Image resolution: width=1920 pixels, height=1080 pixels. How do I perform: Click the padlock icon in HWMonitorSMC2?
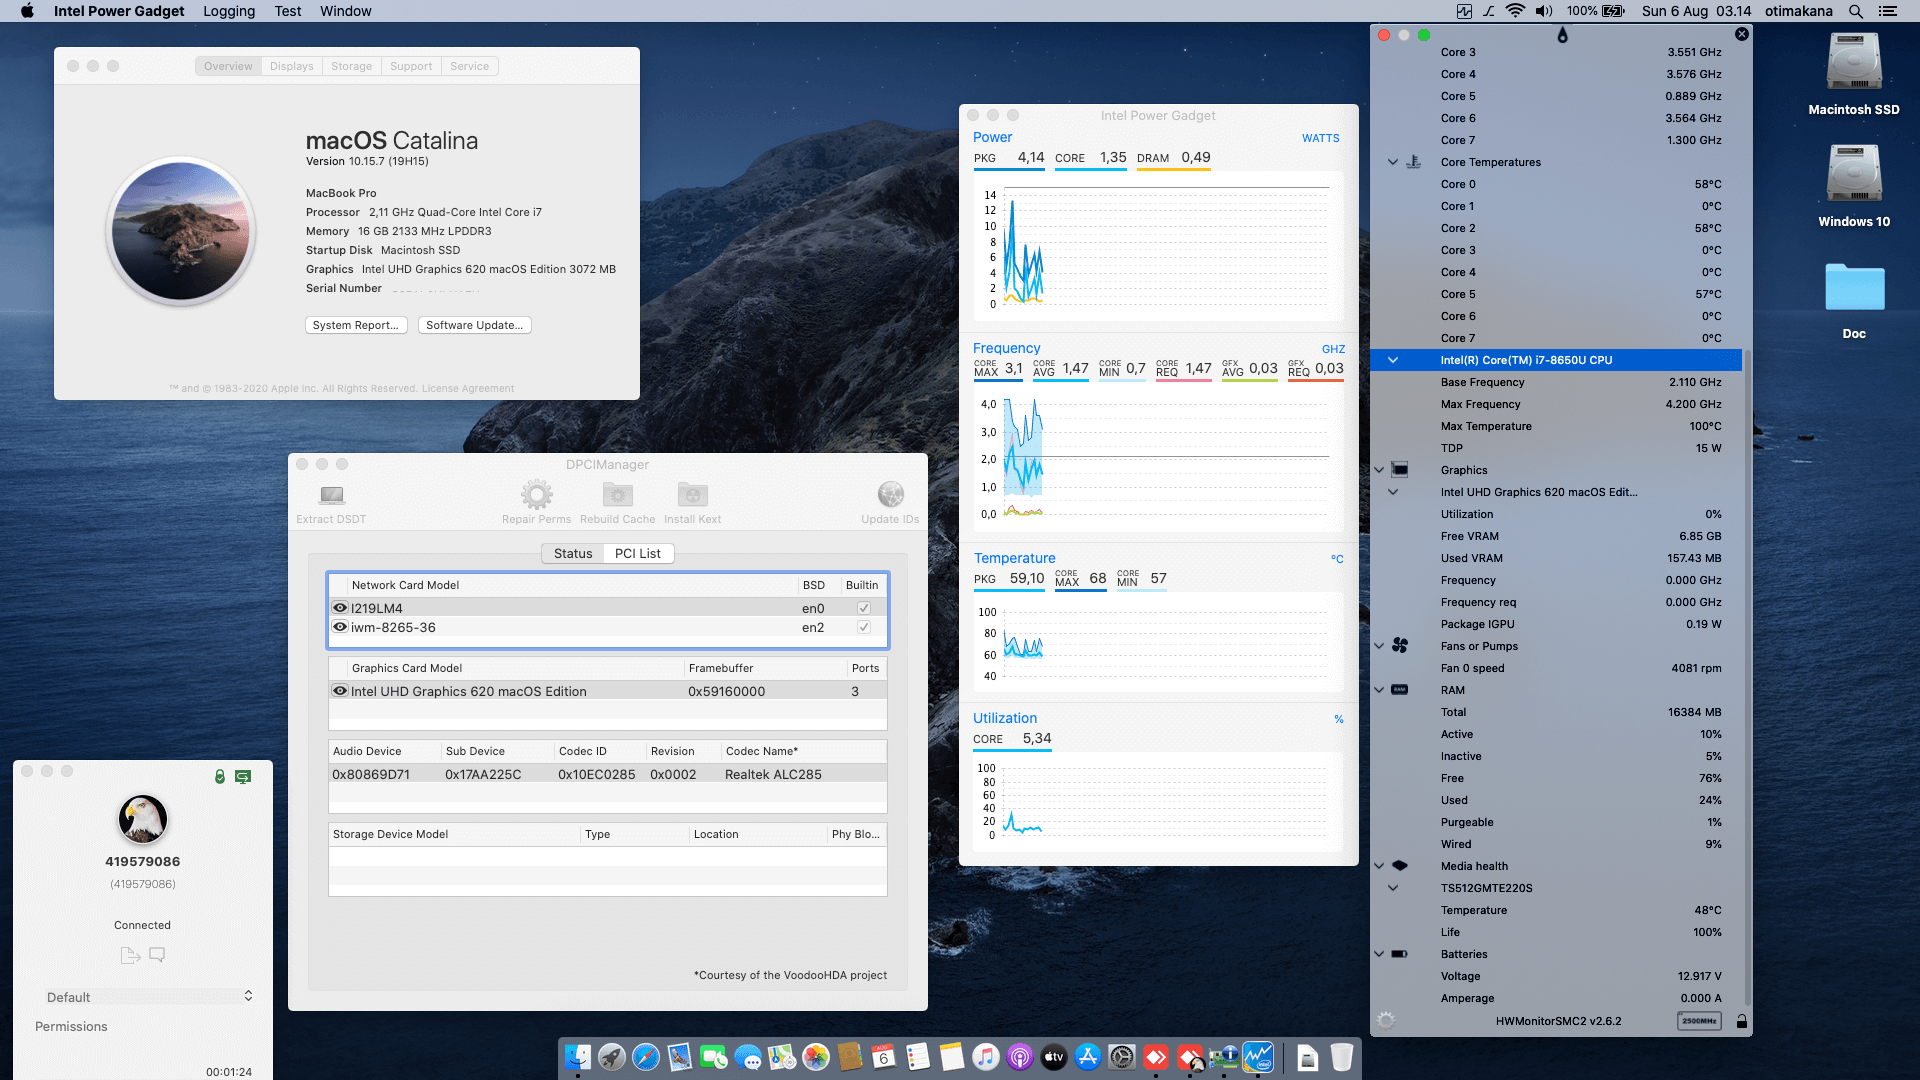tap(1742, 1021)
